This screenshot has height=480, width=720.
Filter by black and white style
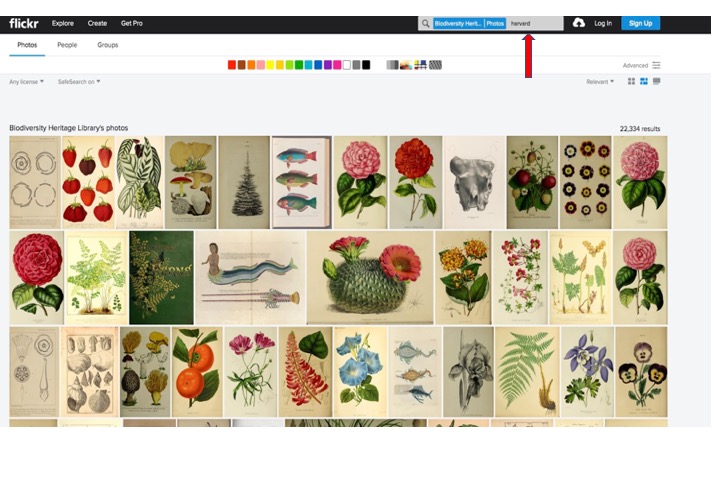(392, 65)
